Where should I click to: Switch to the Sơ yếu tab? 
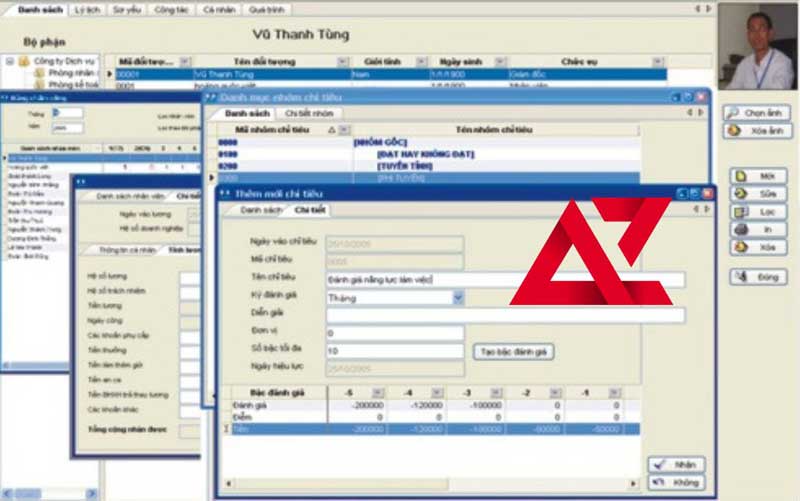pos(127,10)
